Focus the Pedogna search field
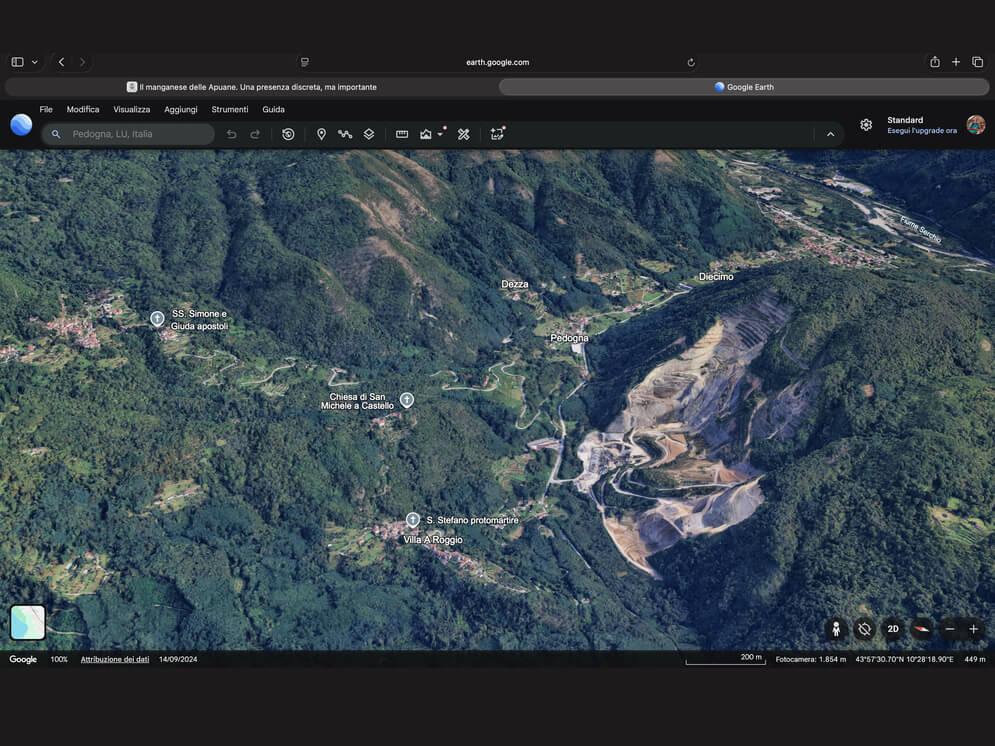The image size is (995, 746). (x=128, y=134)
